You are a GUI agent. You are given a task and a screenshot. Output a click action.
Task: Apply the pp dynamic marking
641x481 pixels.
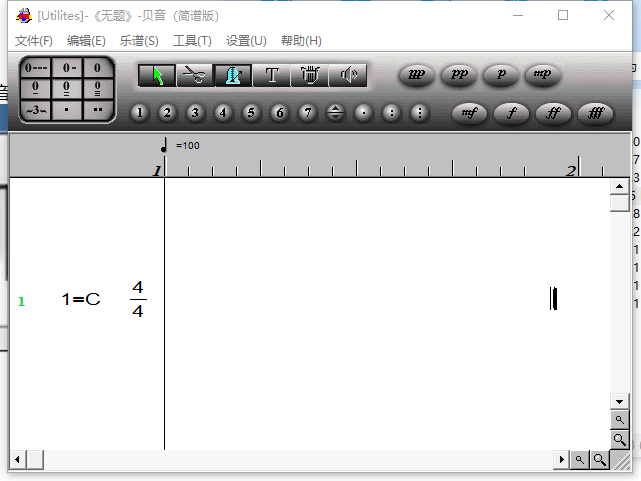coord(459,75)
